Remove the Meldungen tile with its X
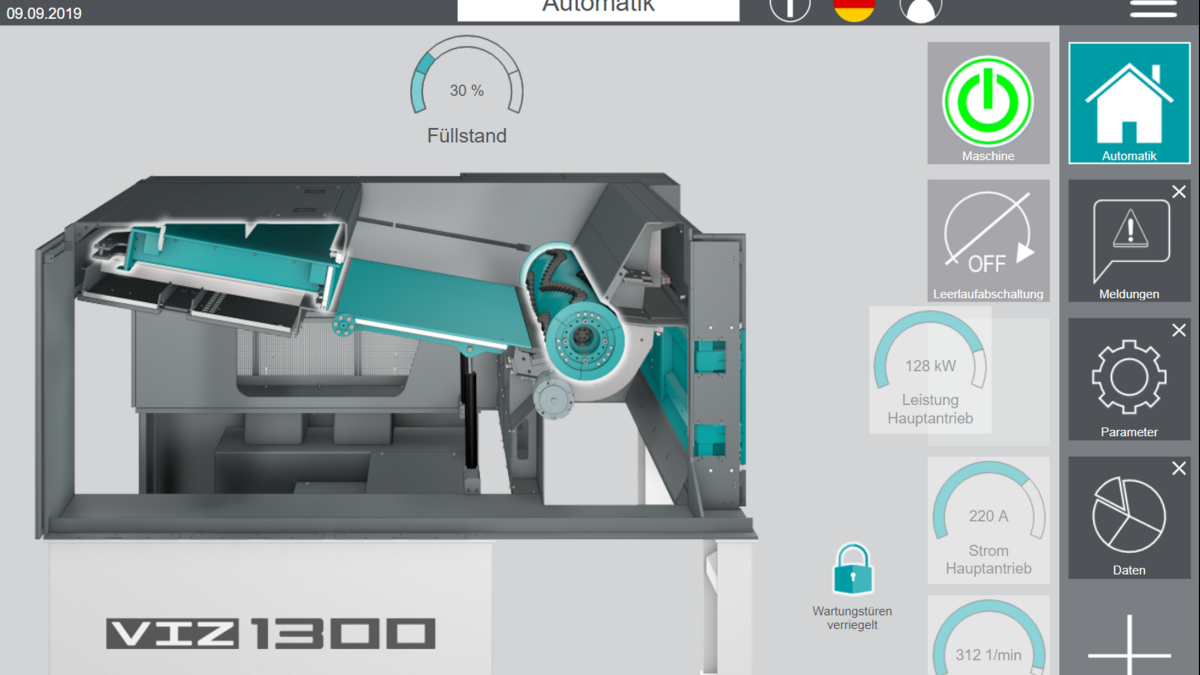Image resolution: width=1200 pixels, height=675 pixels. point(1179,192)
